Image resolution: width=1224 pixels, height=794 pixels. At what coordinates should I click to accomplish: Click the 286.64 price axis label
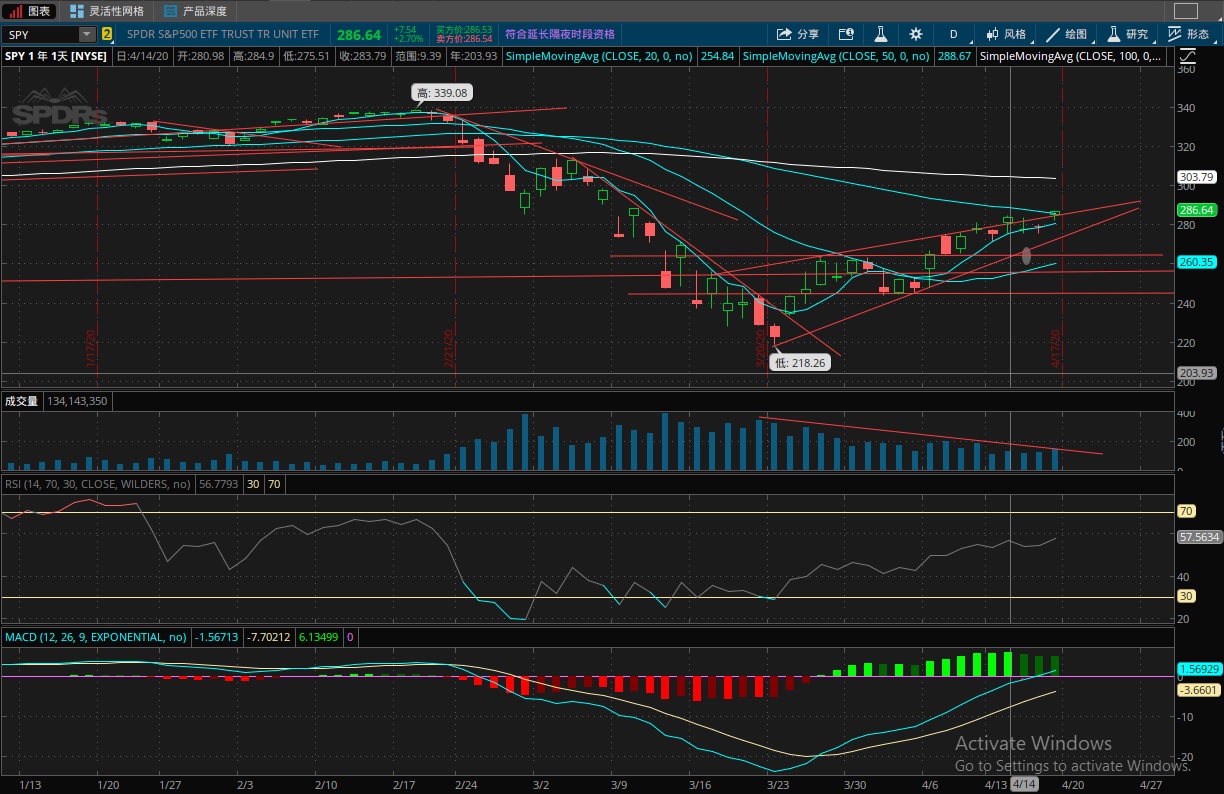pyautogui.click(x=1196, y=210)
